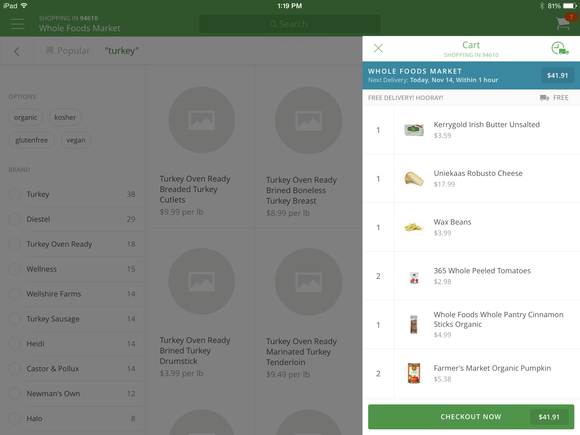Check the Diestel brand filter
Viewport: 580px width, 435px height.
[x=15, y=219]
